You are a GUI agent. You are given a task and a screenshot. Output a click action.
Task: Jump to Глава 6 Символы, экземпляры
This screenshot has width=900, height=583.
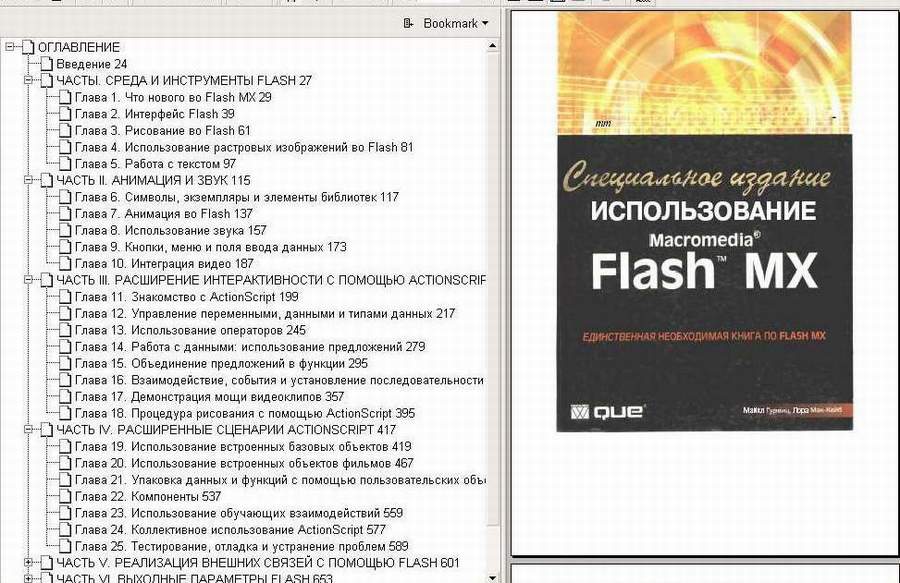[236, 197]
